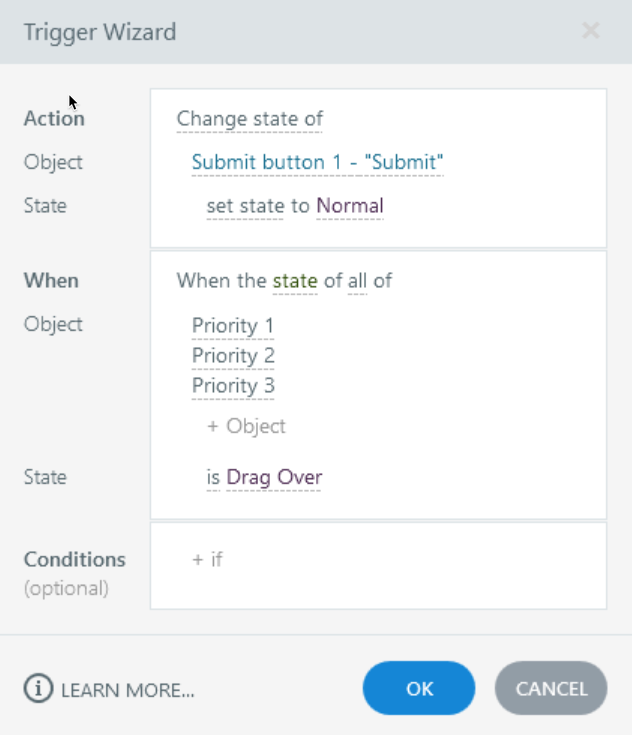Screen dimensions: 632x735
Task: Close the Trigger Wizard dialog
Action: [590, 31]
